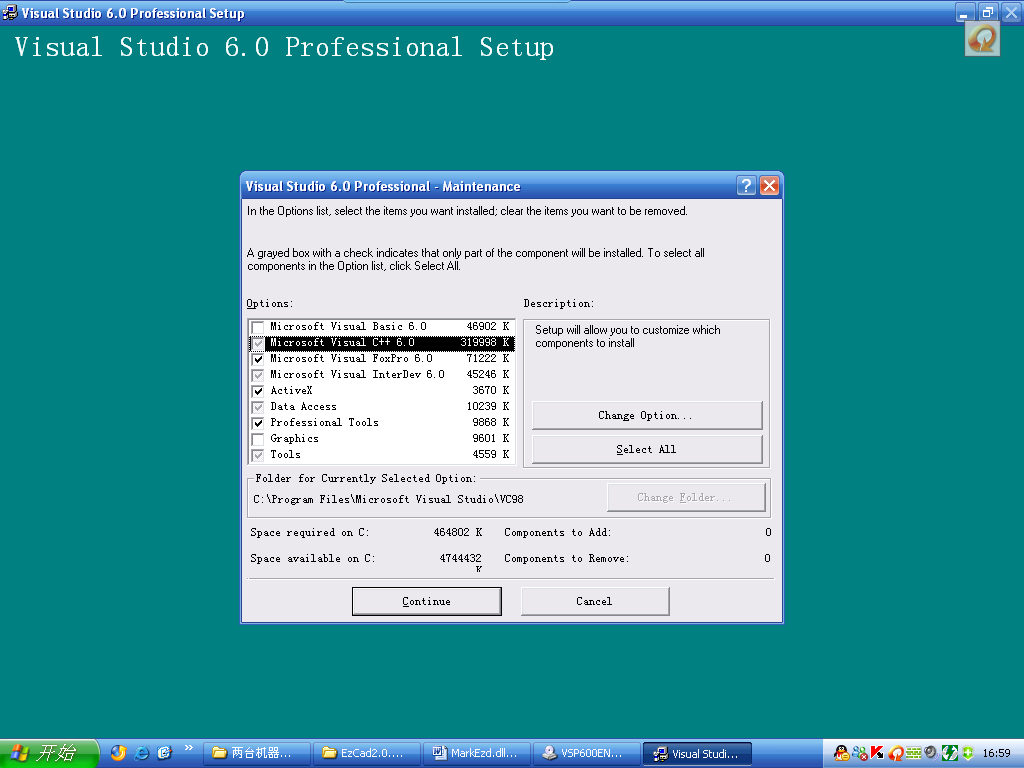Switch to the 两台机器 folder taskbar window
The height and width of the screenshot is (768, 1024).
257,754
